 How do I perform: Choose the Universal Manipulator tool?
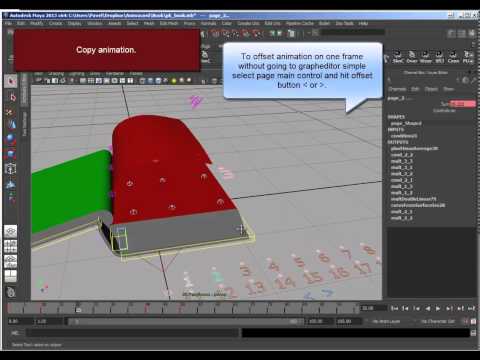point(11,169)
